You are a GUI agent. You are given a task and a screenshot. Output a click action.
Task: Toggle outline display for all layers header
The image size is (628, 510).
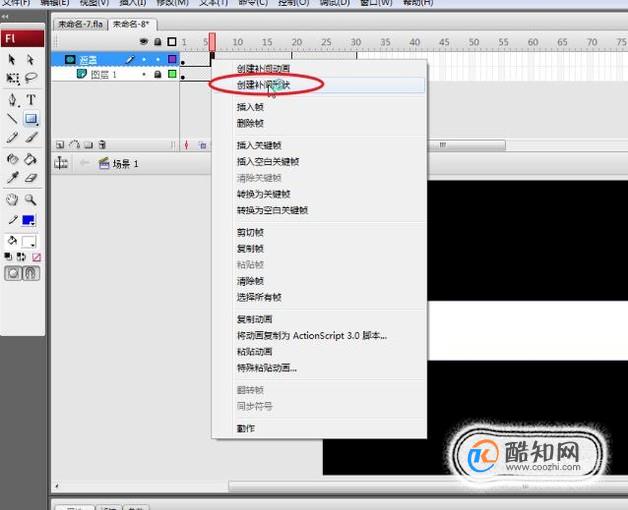click(172, 42)
